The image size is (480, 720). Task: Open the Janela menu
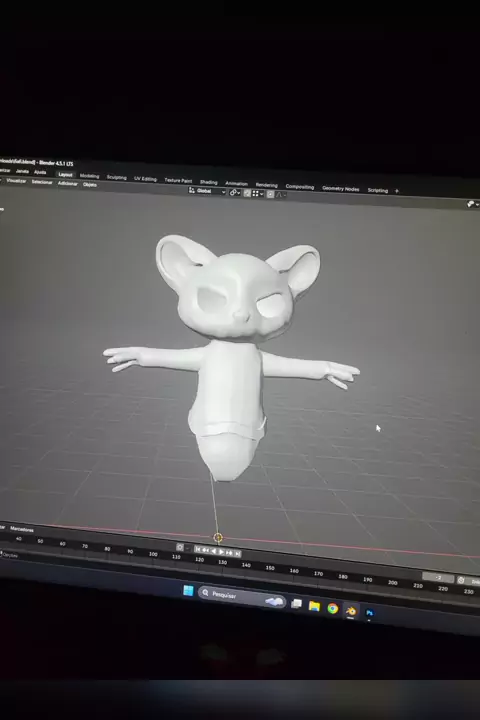click(x=22, y=171)
